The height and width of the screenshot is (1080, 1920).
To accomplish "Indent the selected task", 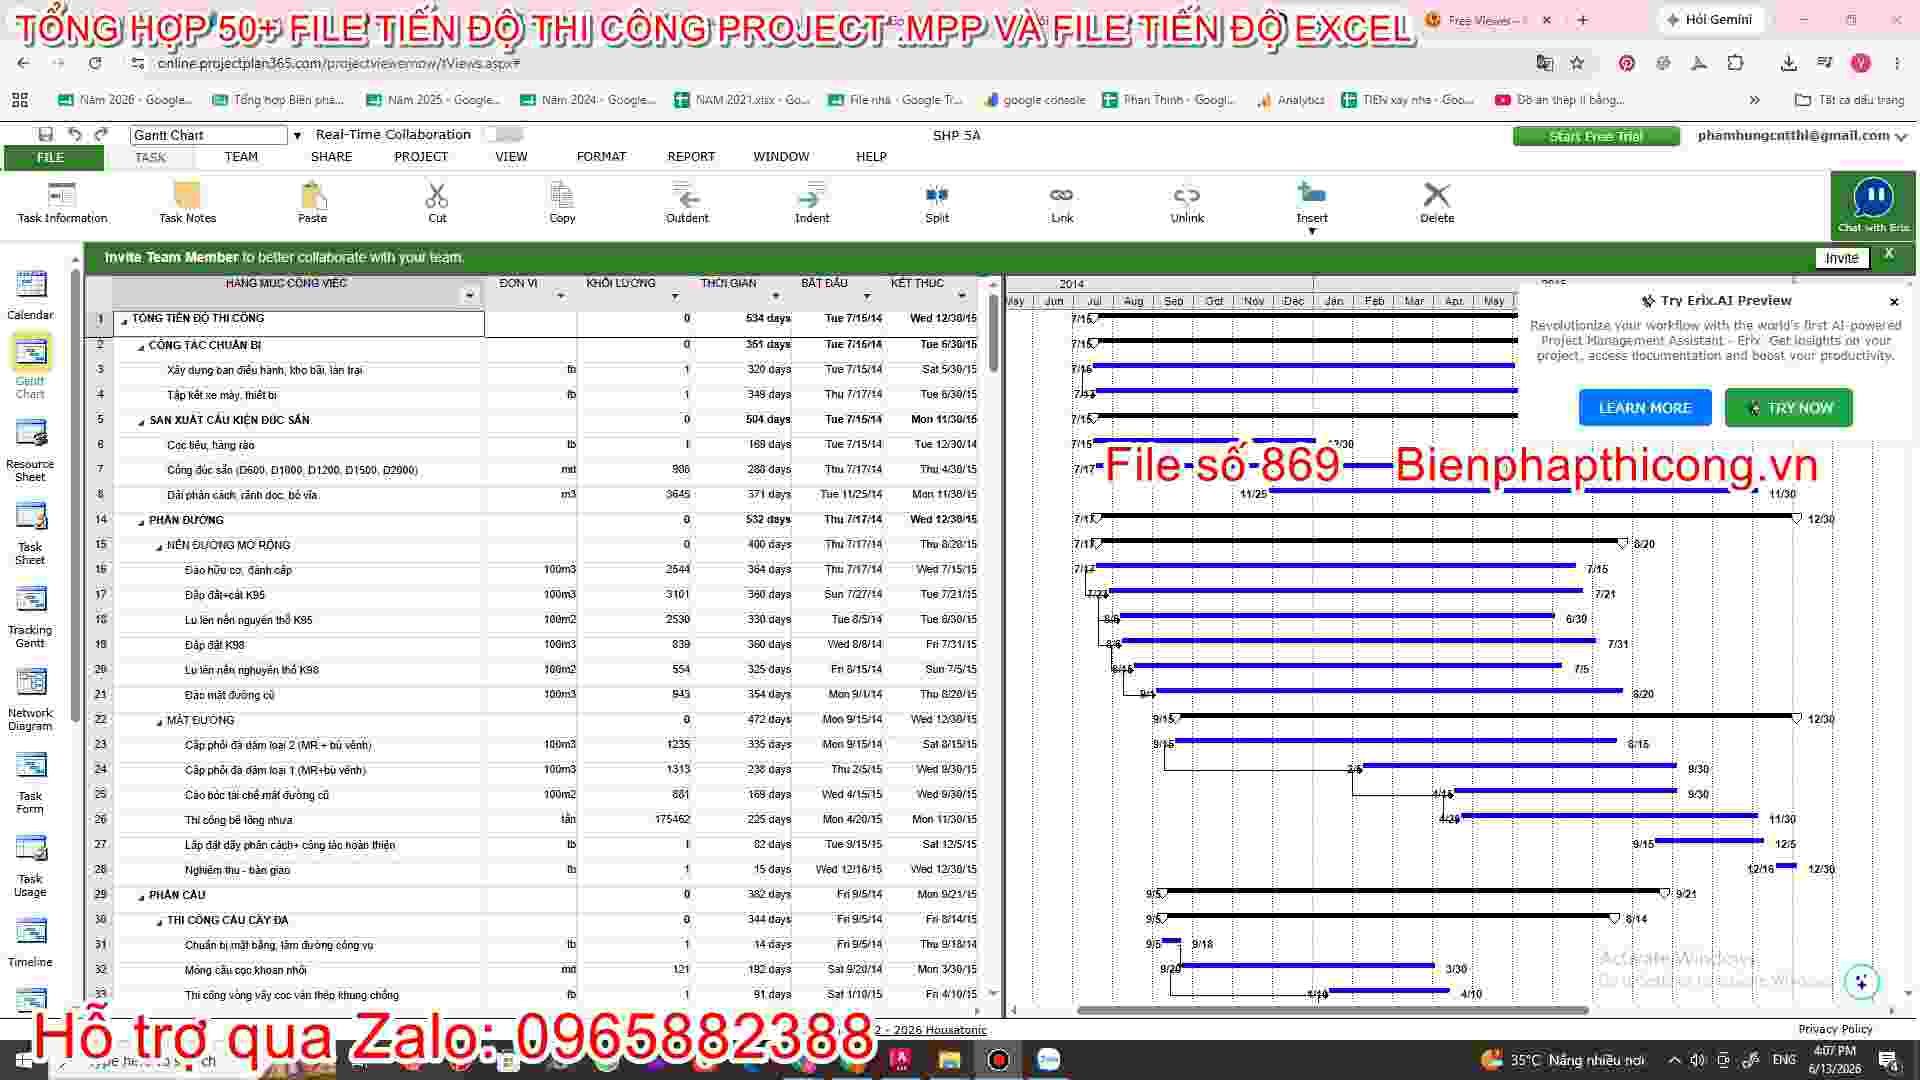I will click(x=812, y=203).
